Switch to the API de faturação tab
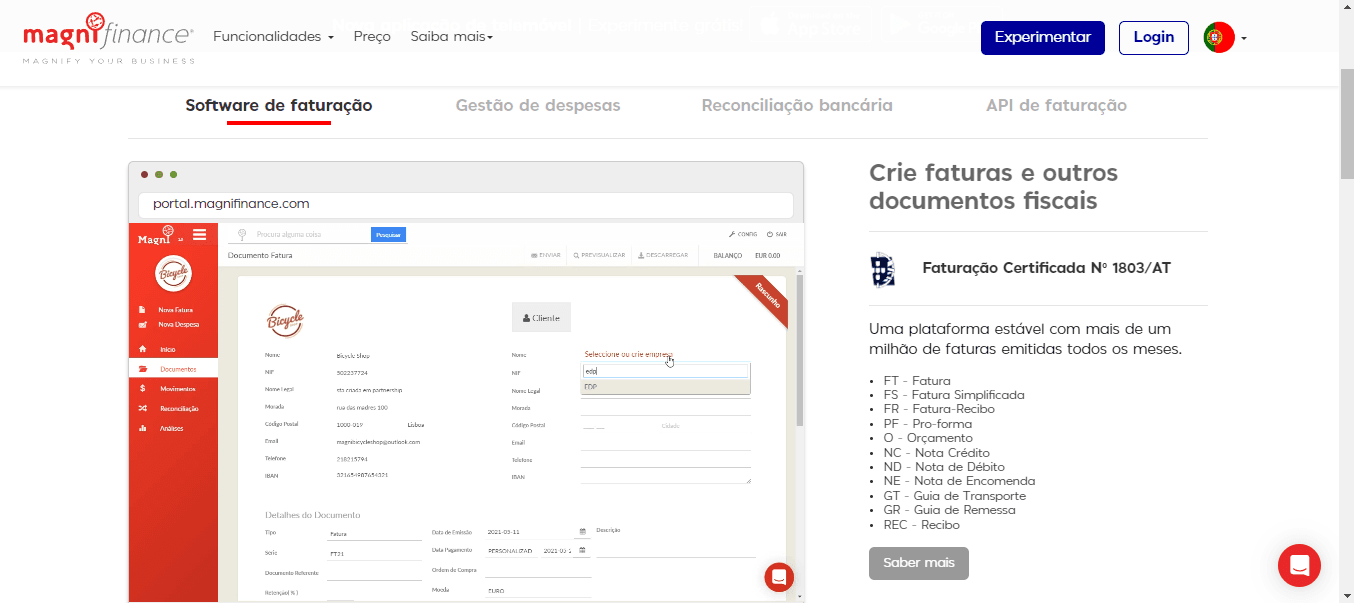Image resolution: width=1354 pixels, height=603 pixels. point(1056,105)
